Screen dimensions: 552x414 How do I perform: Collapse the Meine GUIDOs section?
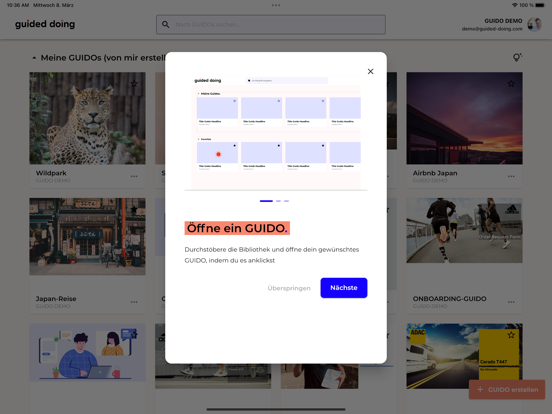point(34,58)
